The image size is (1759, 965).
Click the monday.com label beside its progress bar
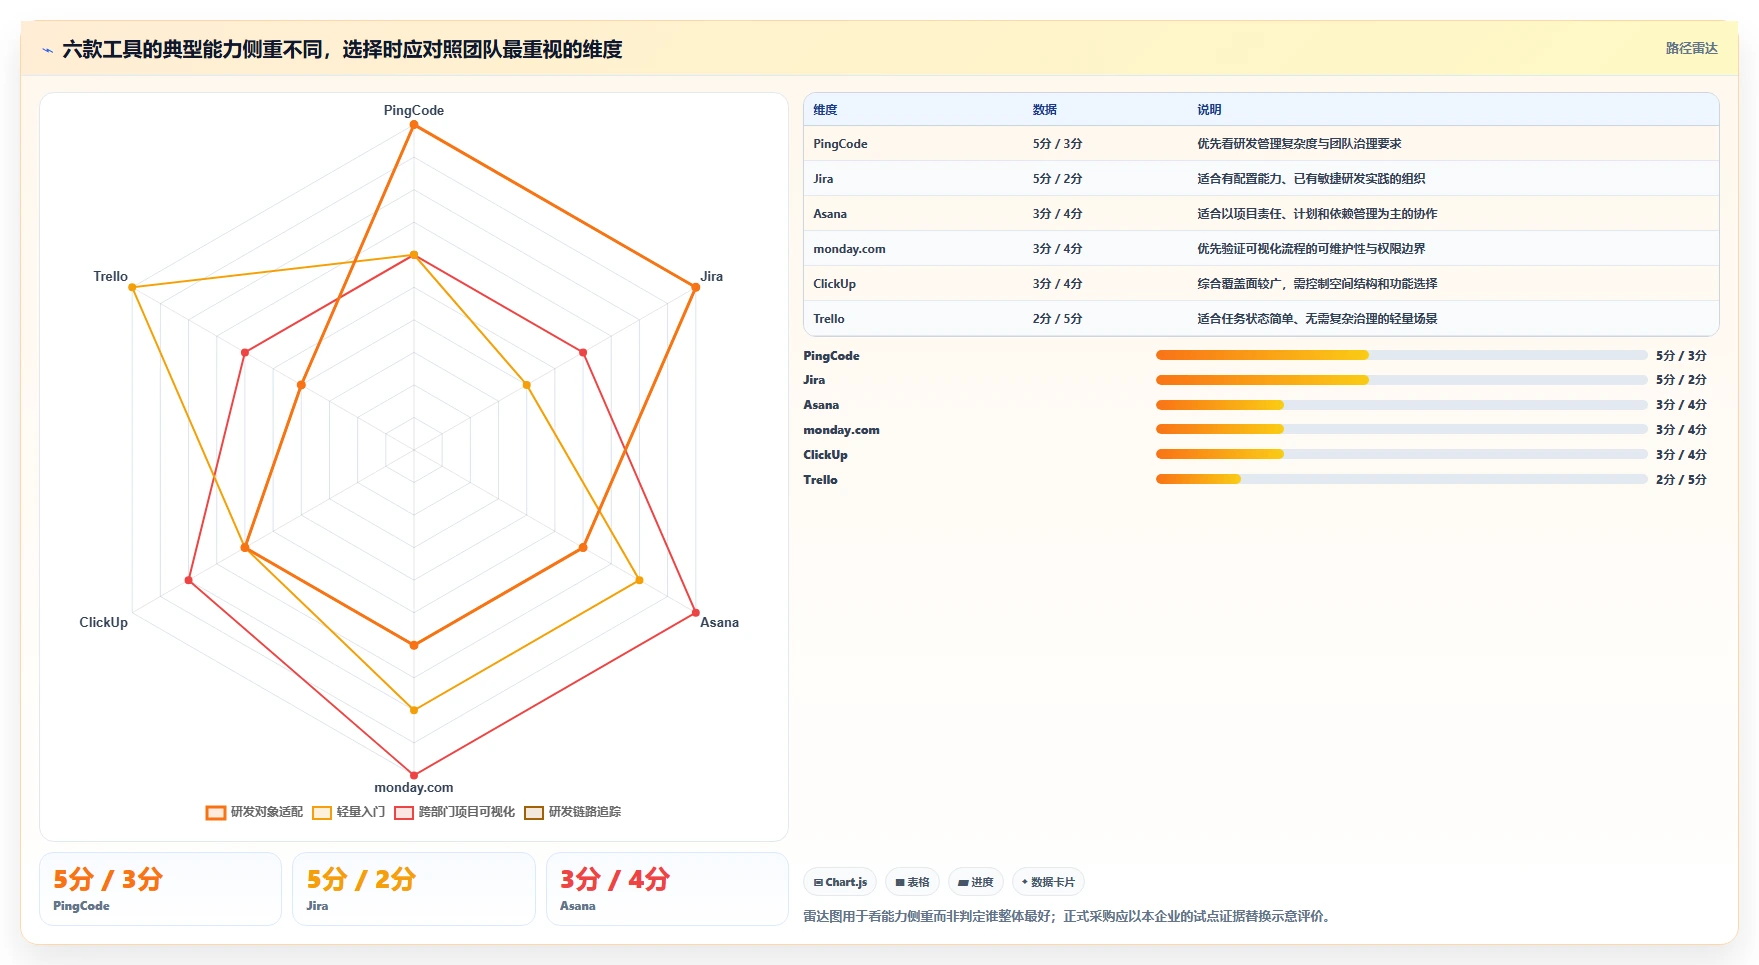(x=841, y=430)
